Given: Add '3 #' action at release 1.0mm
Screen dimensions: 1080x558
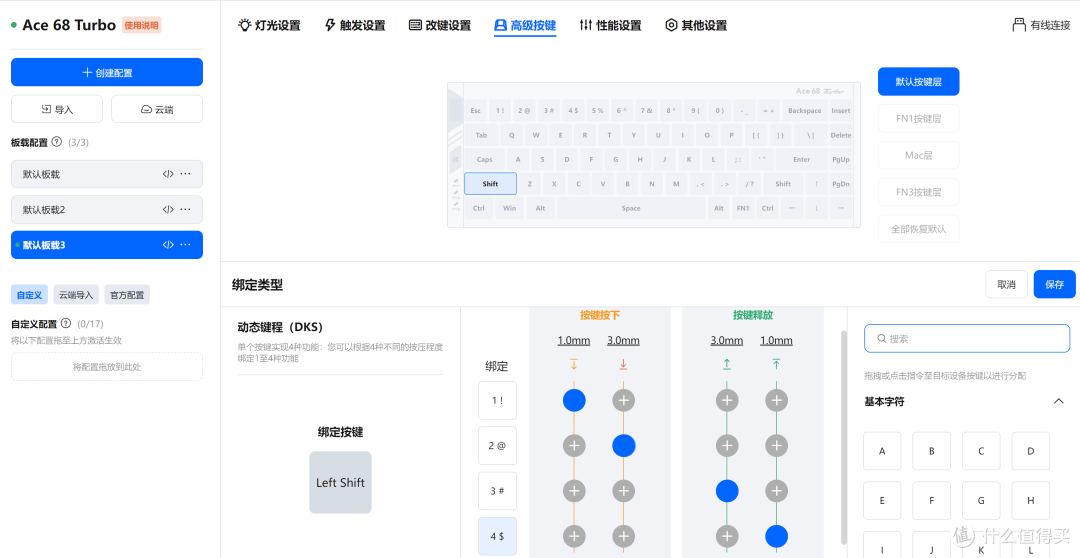Looking at the screenshot, I should [776, 491].
